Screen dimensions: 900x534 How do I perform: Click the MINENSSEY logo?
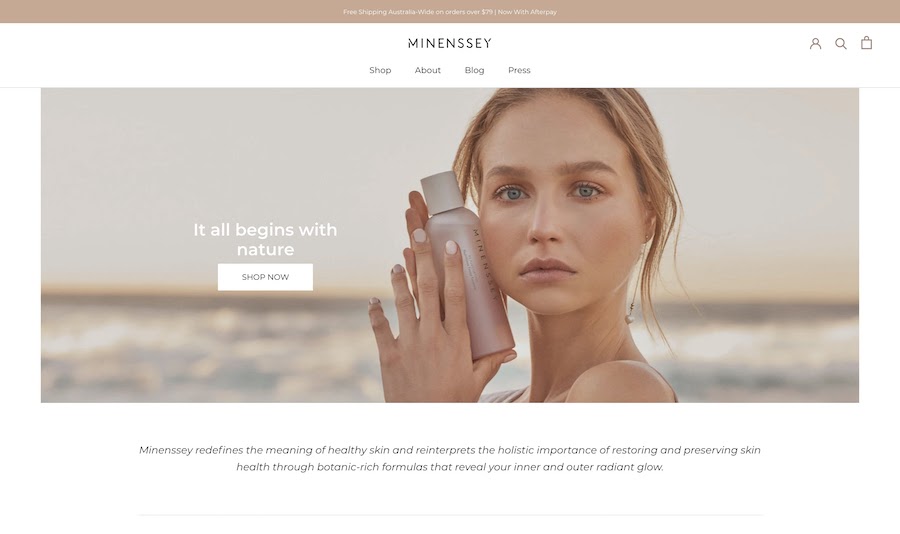click(450, 43)
